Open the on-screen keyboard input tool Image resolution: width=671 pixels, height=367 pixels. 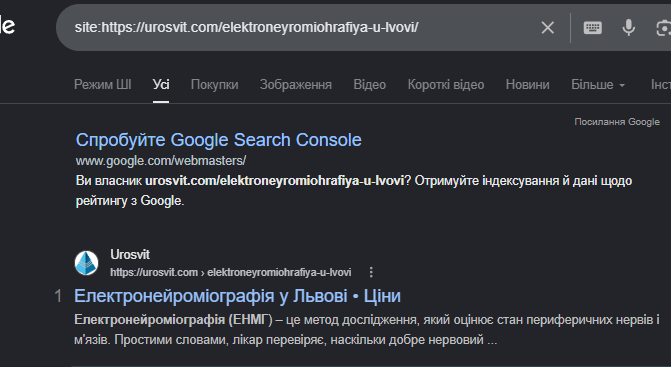(593, 28)
